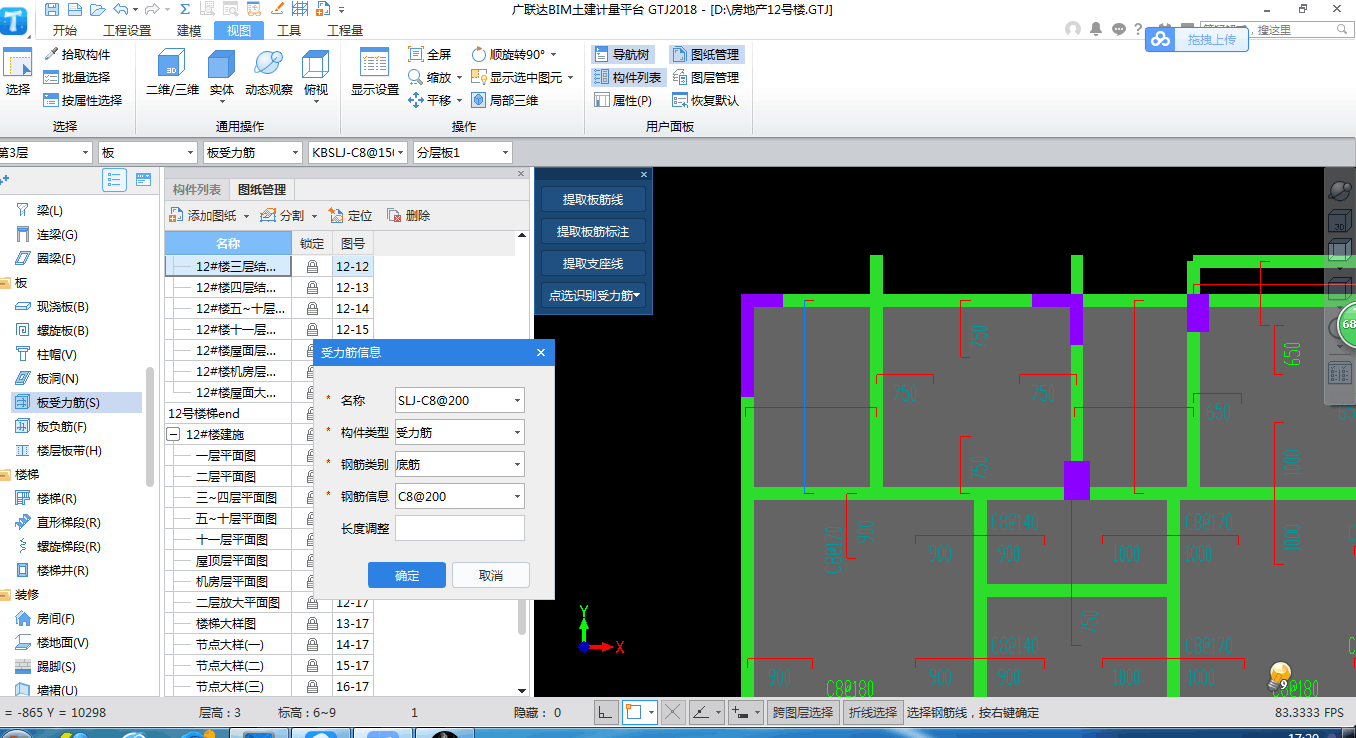Toggle 二维/三维 2D/3D view
1356x738 pixels.
pyautogui.click(x=172, y=72)
